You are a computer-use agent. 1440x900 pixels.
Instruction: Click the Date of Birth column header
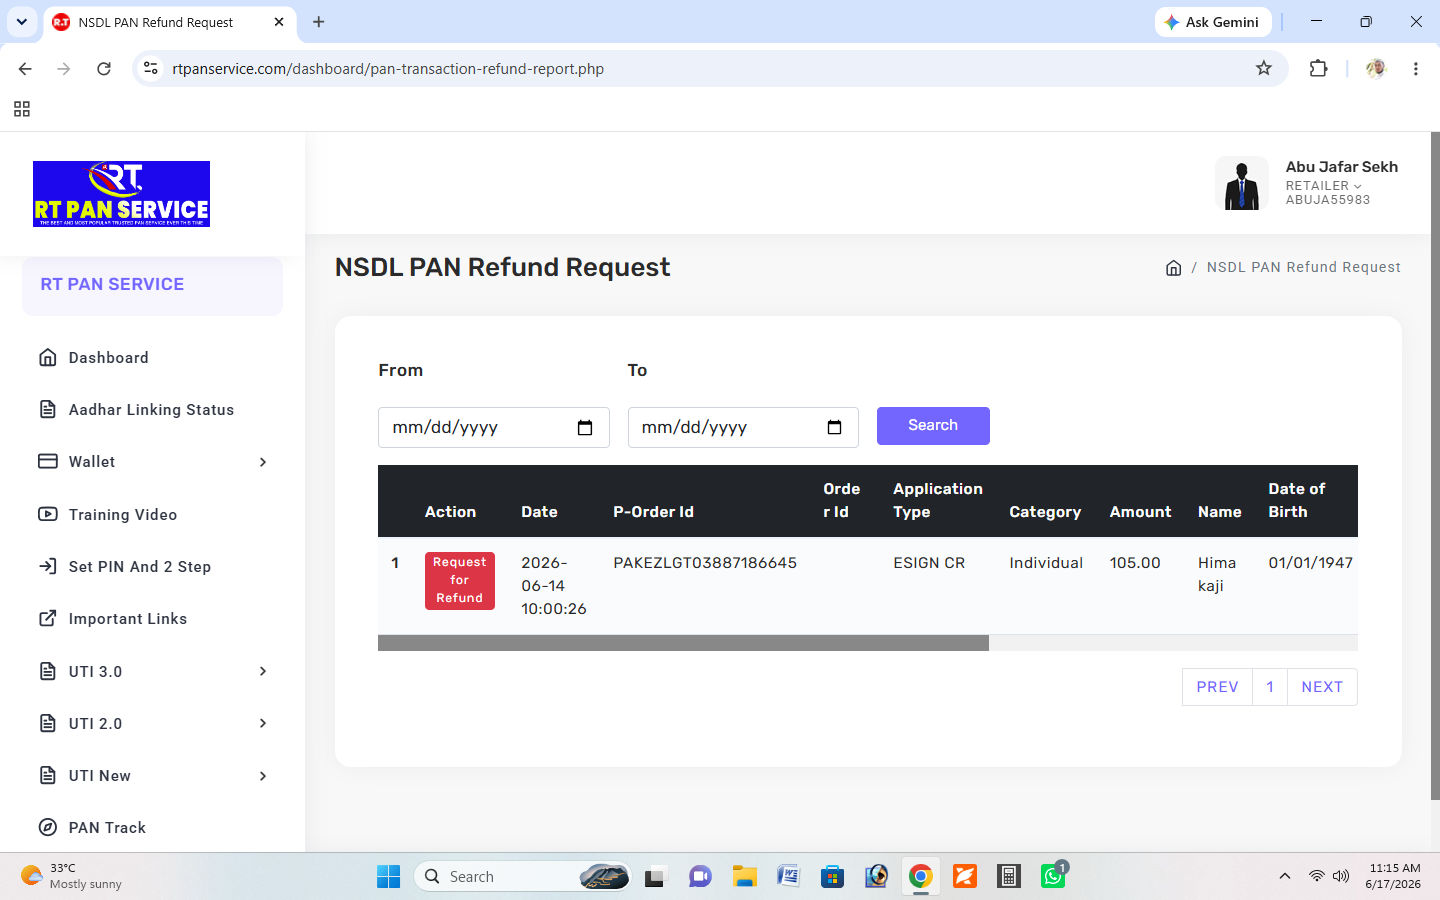[x=1297, y=500]
